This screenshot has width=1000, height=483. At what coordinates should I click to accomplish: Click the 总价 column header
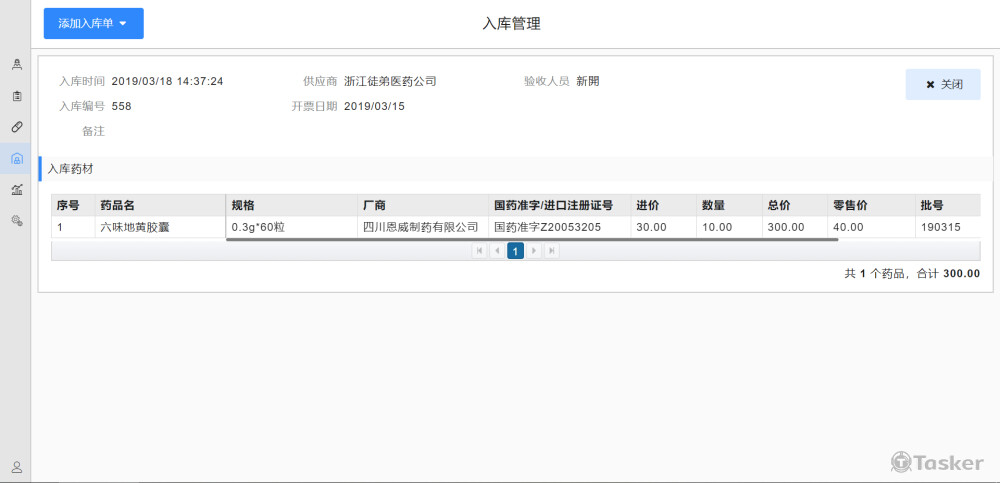click(x=795, y=205)
